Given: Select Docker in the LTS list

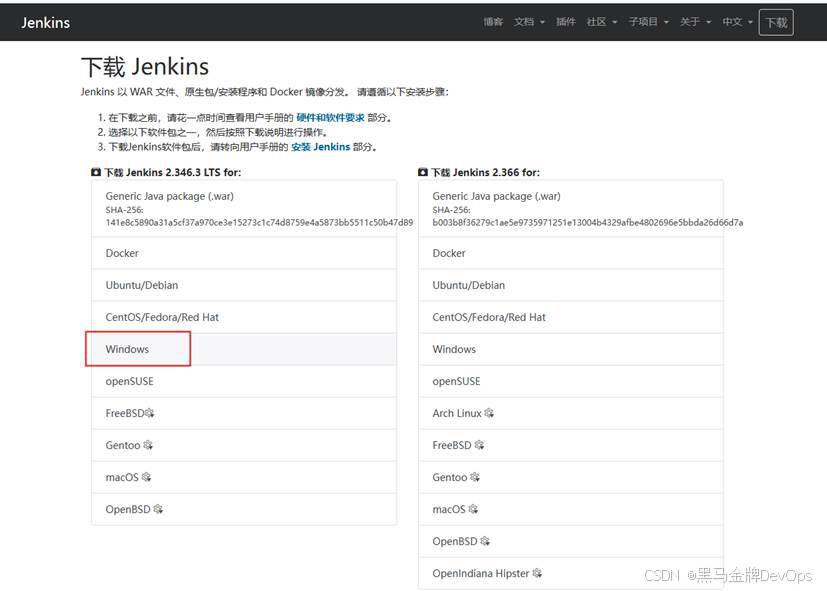Looking at the screenshot, I should click(x=244, y=254).
